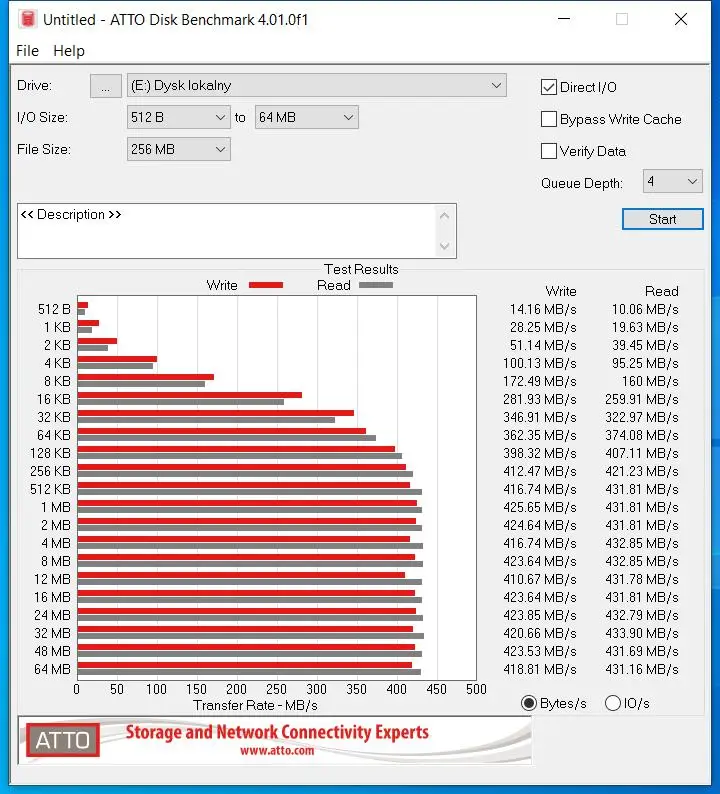The image size is (720, 794).
Task: Uncheck the Direct I/O checkbox
Action: pyautogui.click(x=549, y=87)
